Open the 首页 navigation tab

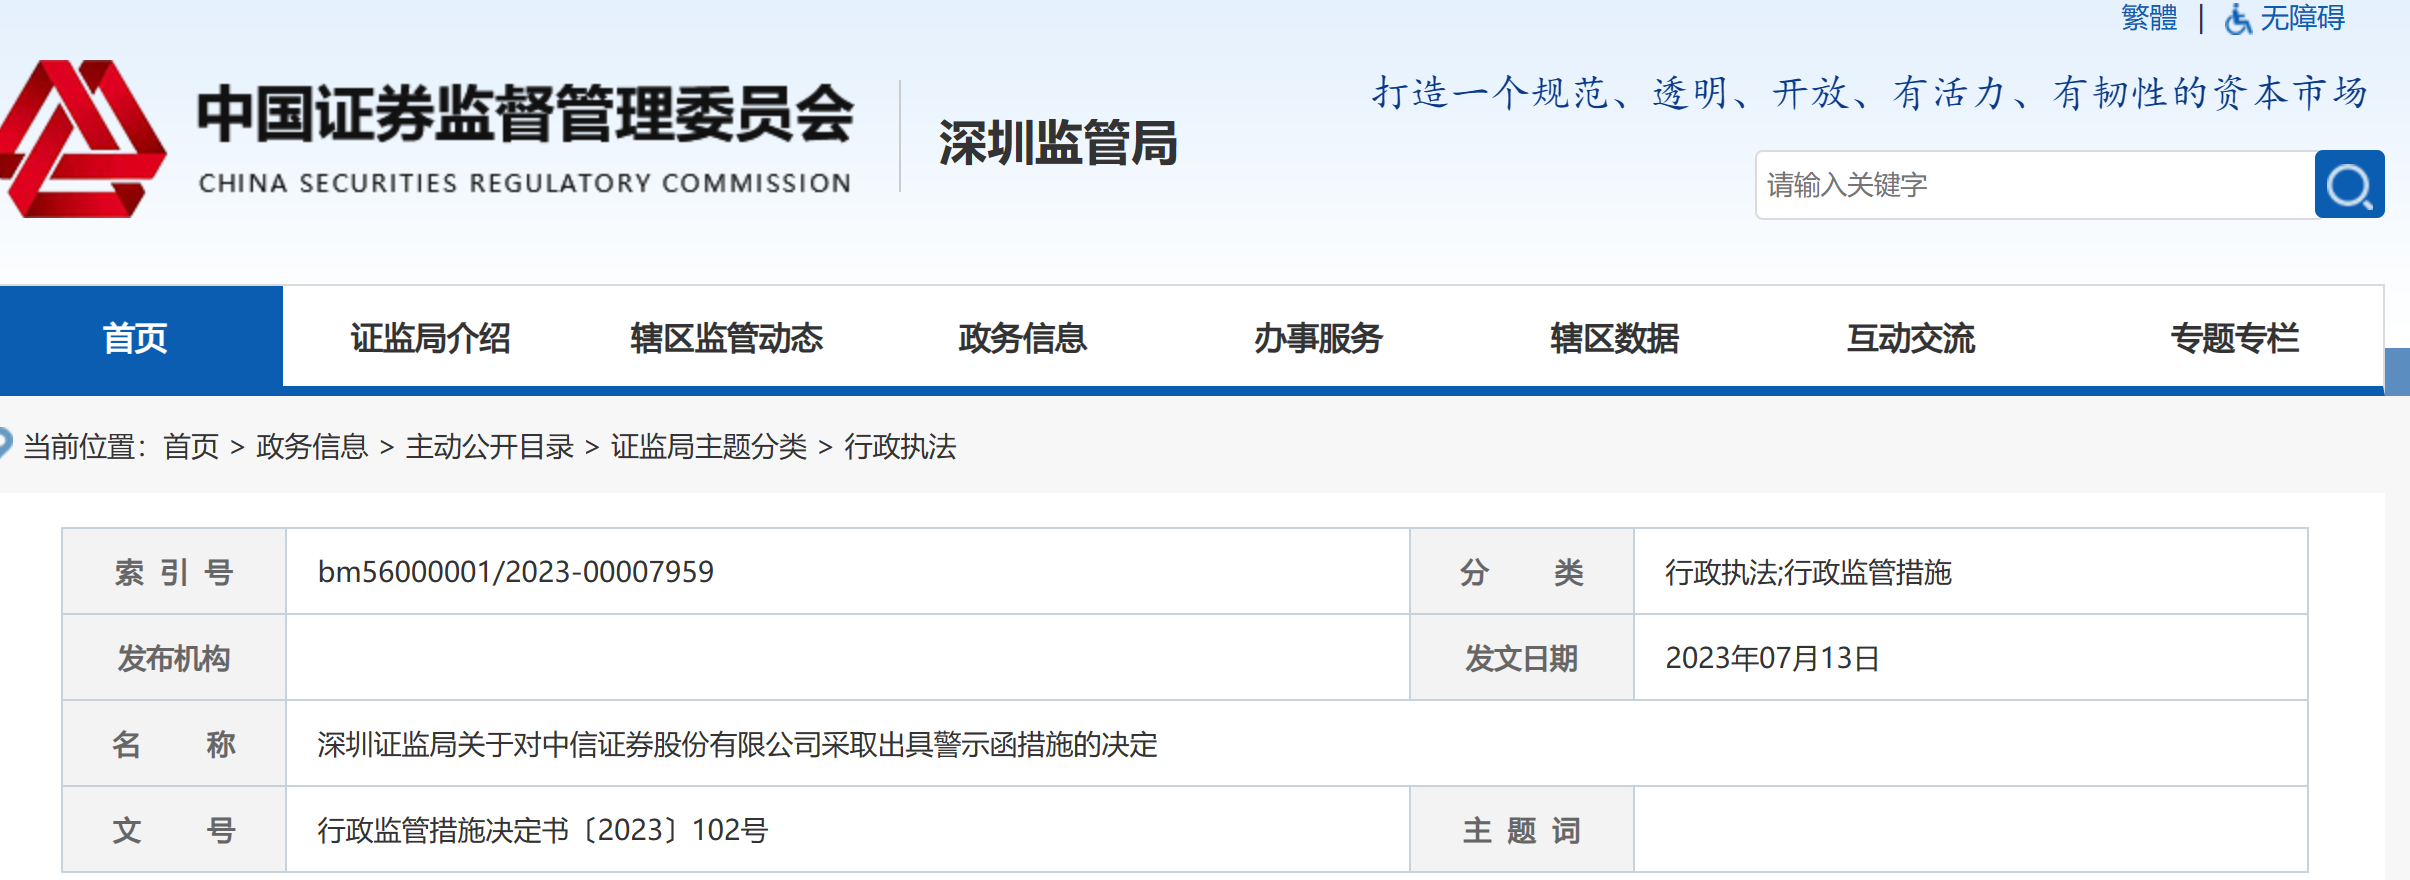point(141,337)
